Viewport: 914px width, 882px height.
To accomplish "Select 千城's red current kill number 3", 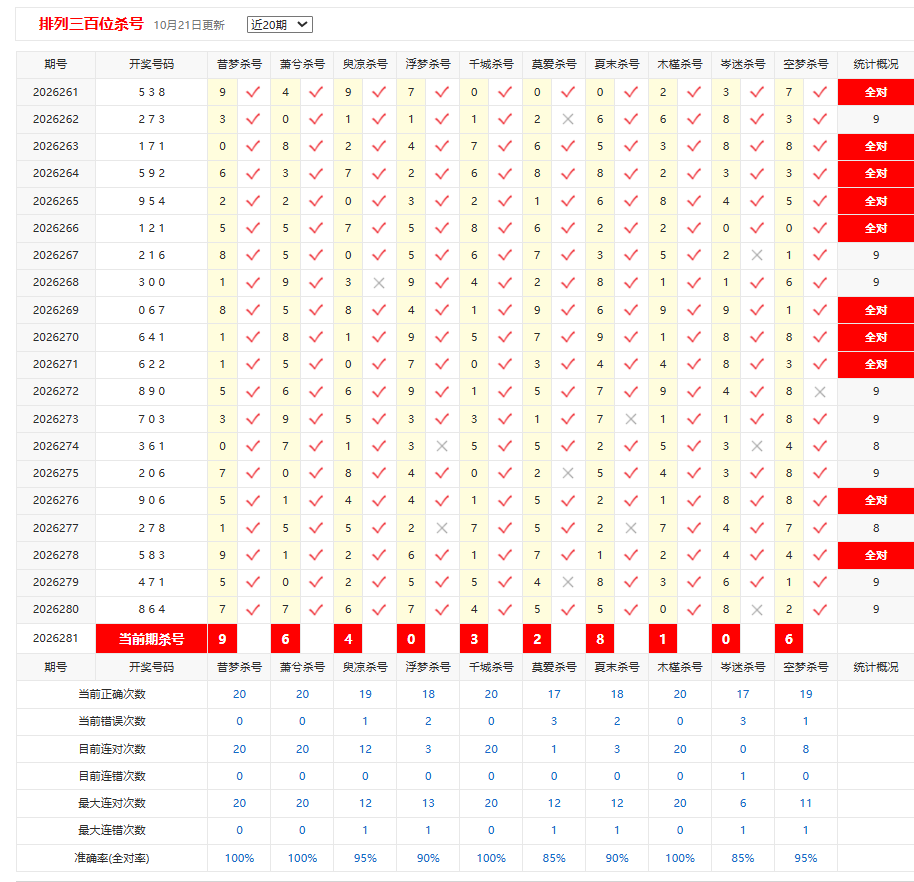I will point(474,639).
